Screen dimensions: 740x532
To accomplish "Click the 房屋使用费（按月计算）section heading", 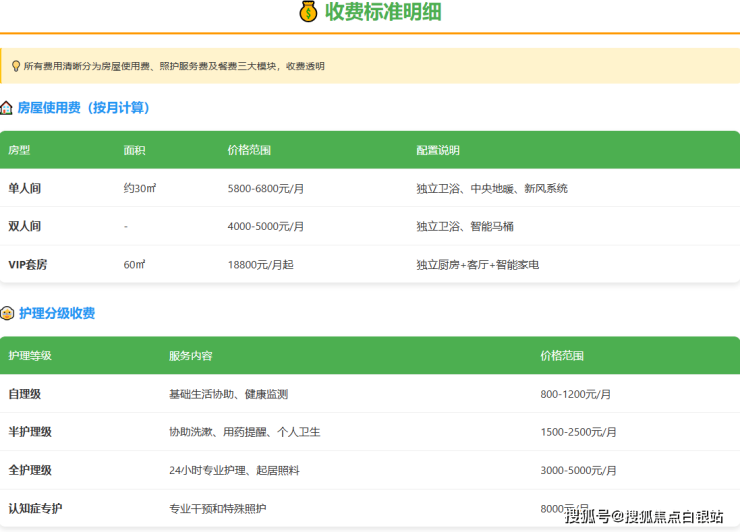I will (84, 108).
